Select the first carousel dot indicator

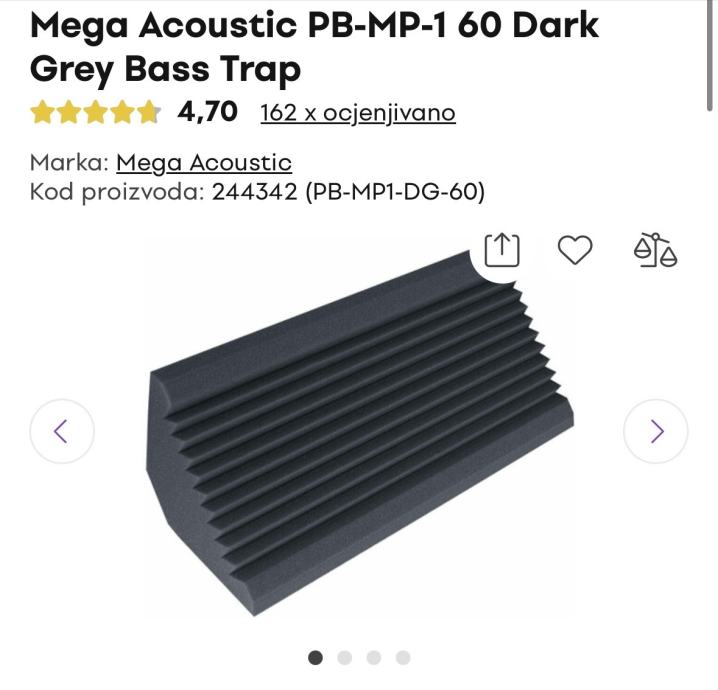[315, 658]
